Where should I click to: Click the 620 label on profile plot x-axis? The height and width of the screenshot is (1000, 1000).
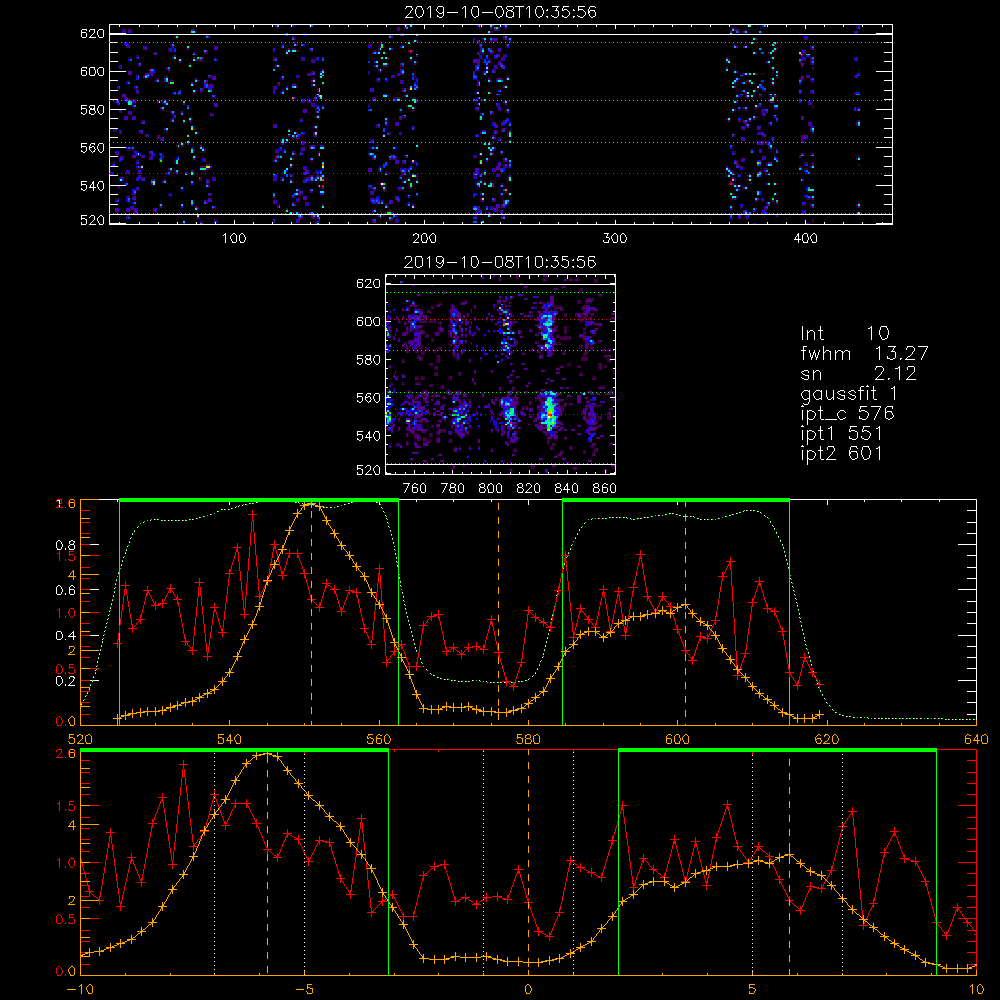click(827, 740)
